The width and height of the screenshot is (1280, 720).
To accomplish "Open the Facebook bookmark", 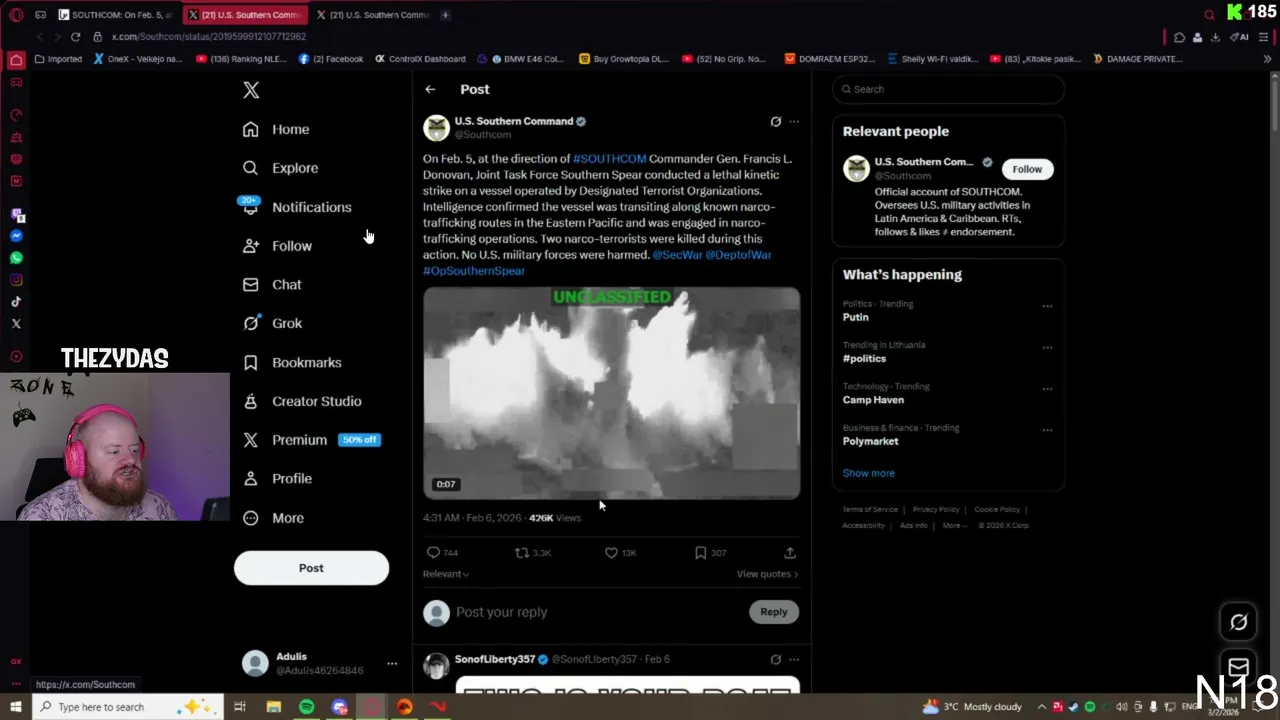I will 331,59.
